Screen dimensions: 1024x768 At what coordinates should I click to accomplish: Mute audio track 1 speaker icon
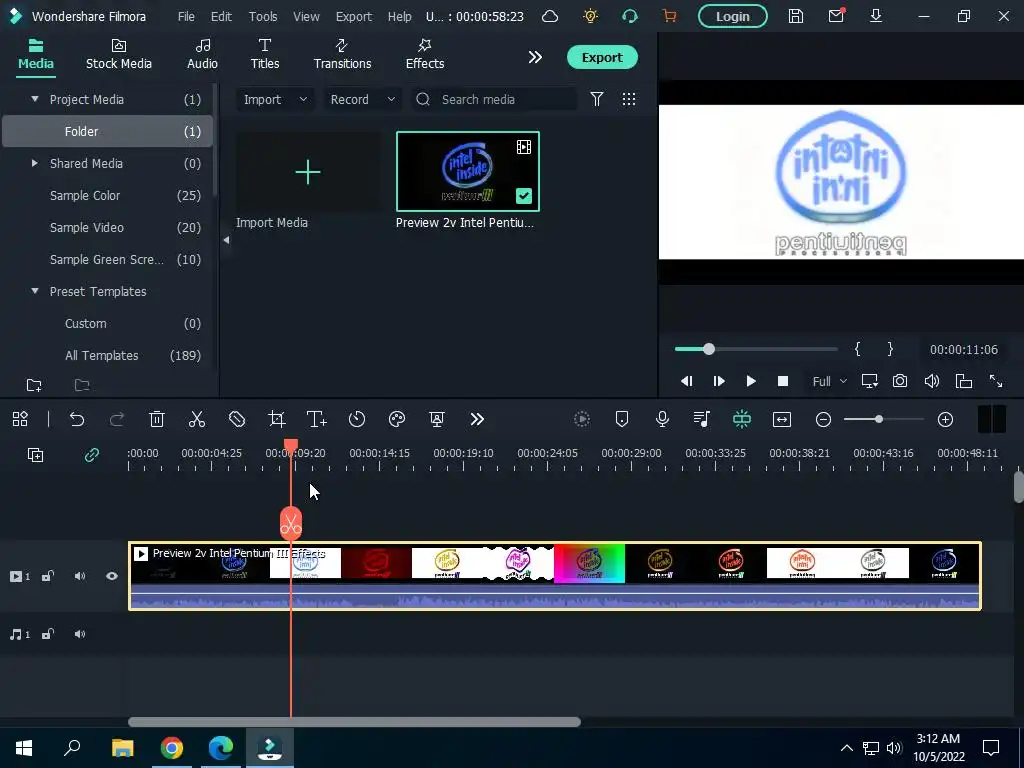80,634
